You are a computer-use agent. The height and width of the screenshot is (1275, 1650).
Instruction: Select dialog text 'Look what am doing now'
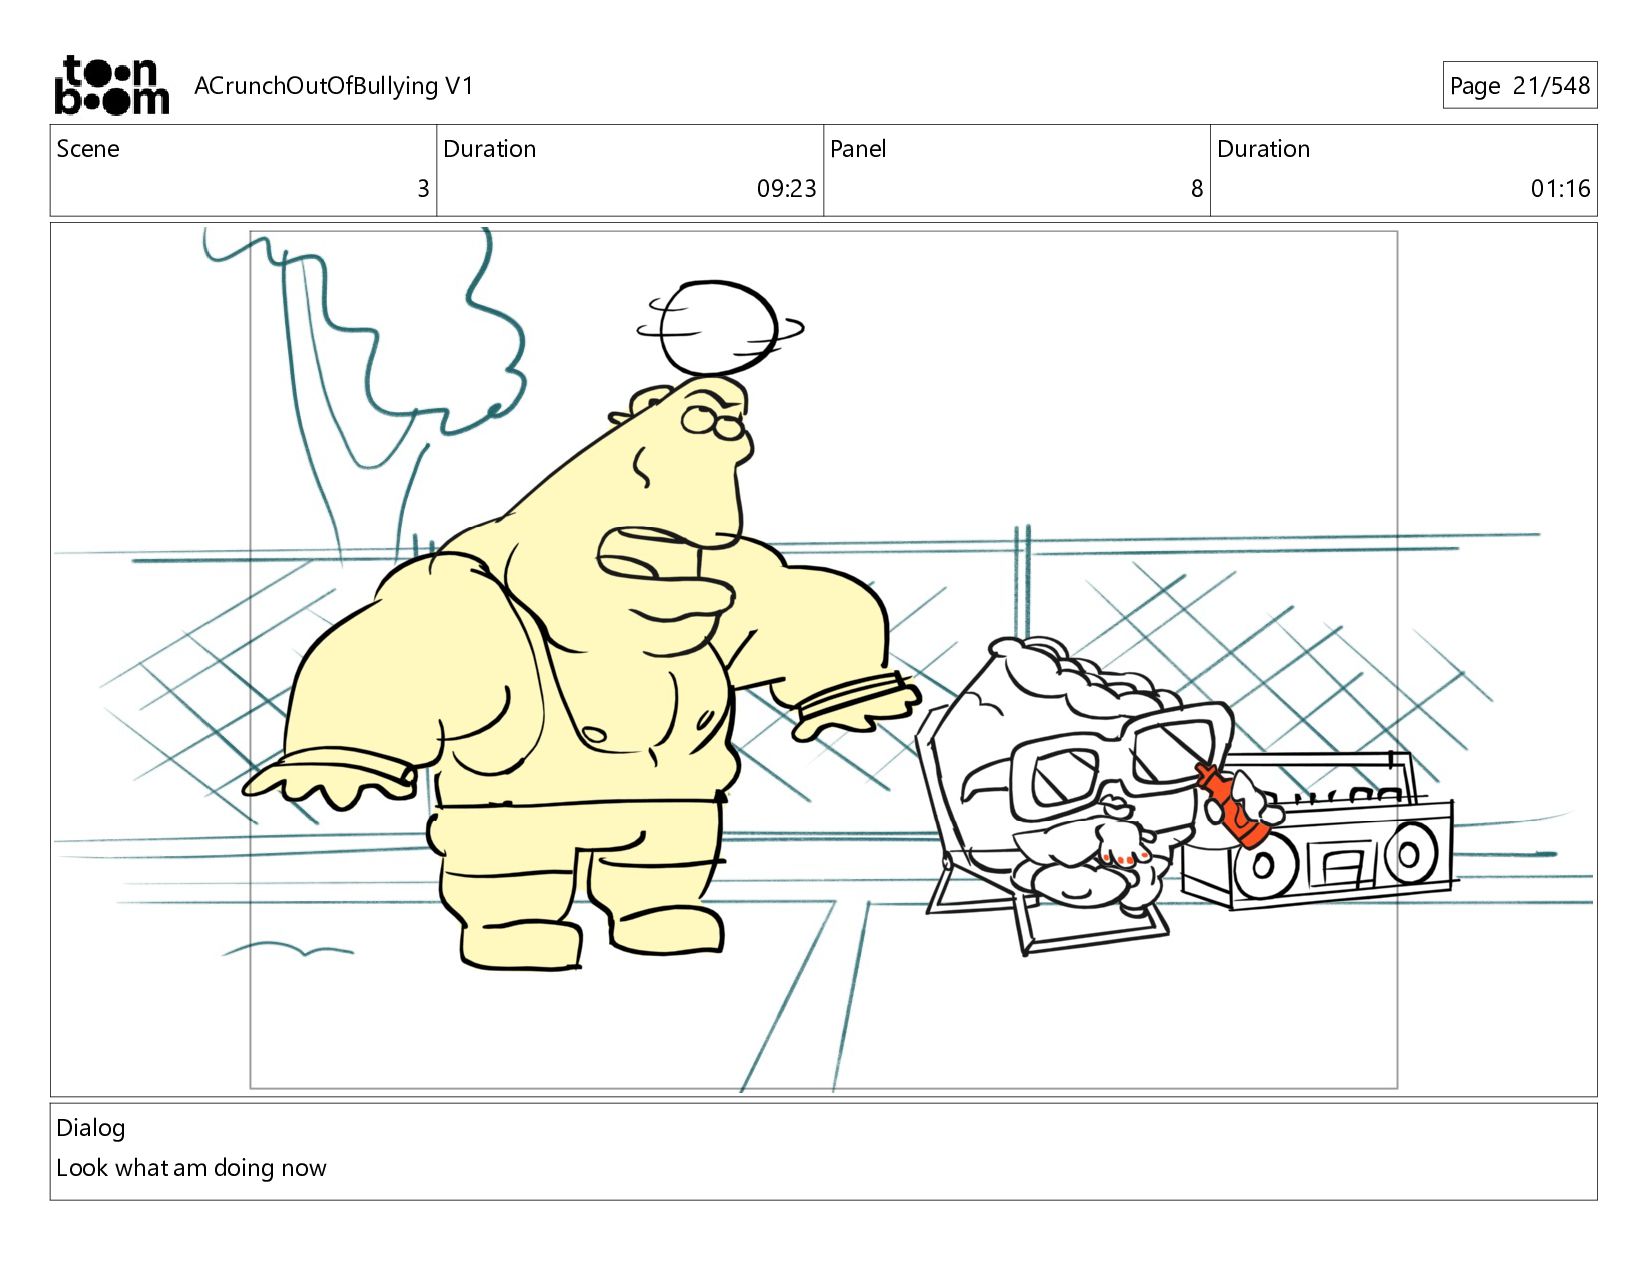191,1168
